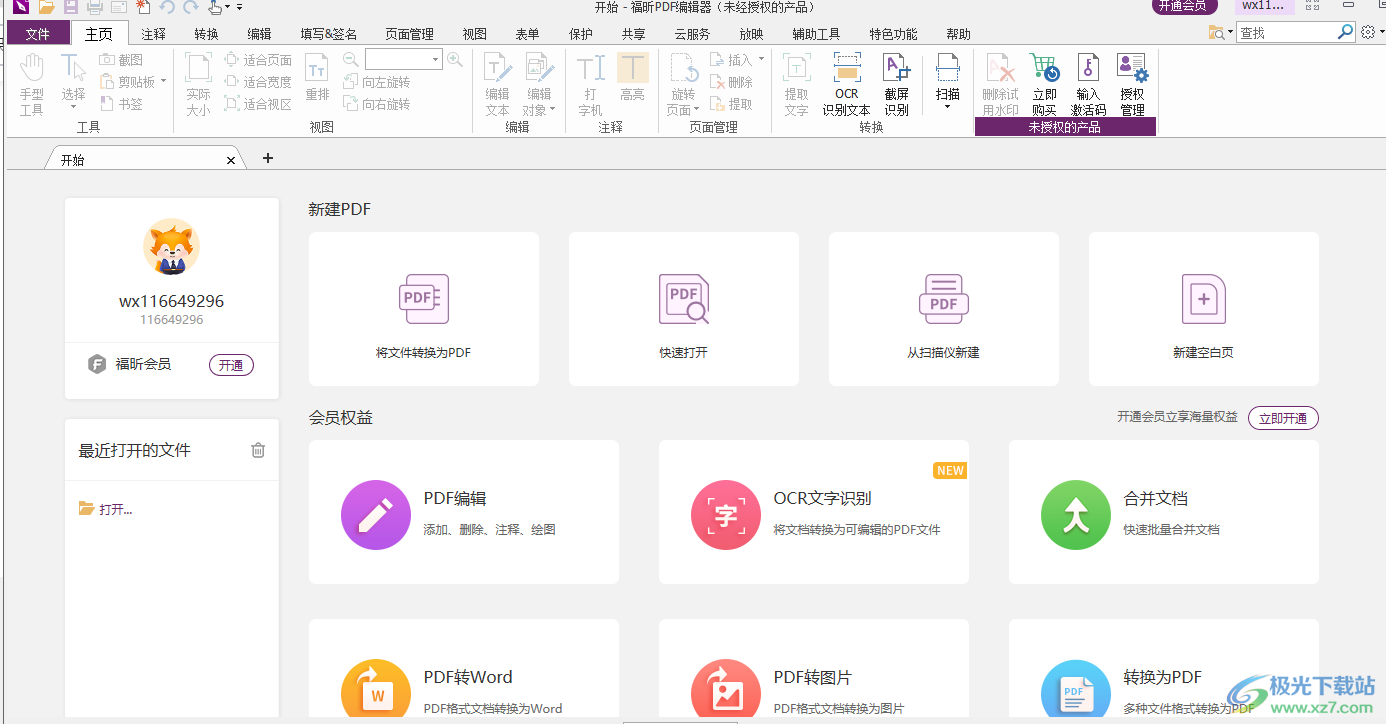This screenshot has width=1386, height=724.
Task: Add a new document tab with the plus button
Action: point(267,158)
